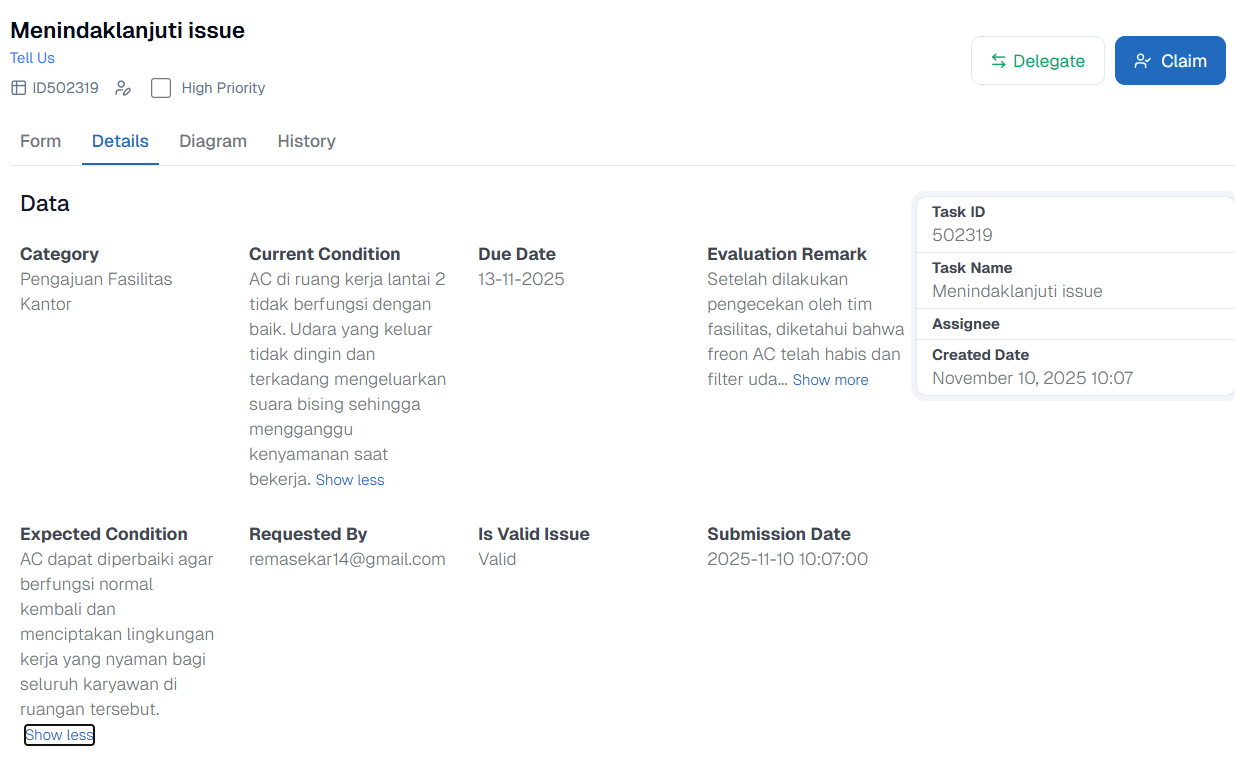Collapse the Current Condition text with Show less
Viewport: 1235px width, 763px height.
350,480
